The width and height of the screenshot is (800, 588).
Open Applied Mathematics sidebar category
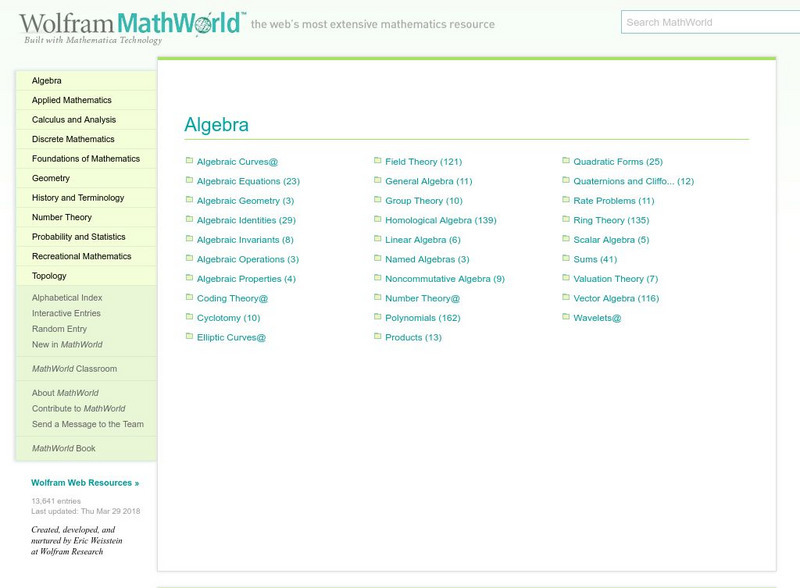[86, 100]
